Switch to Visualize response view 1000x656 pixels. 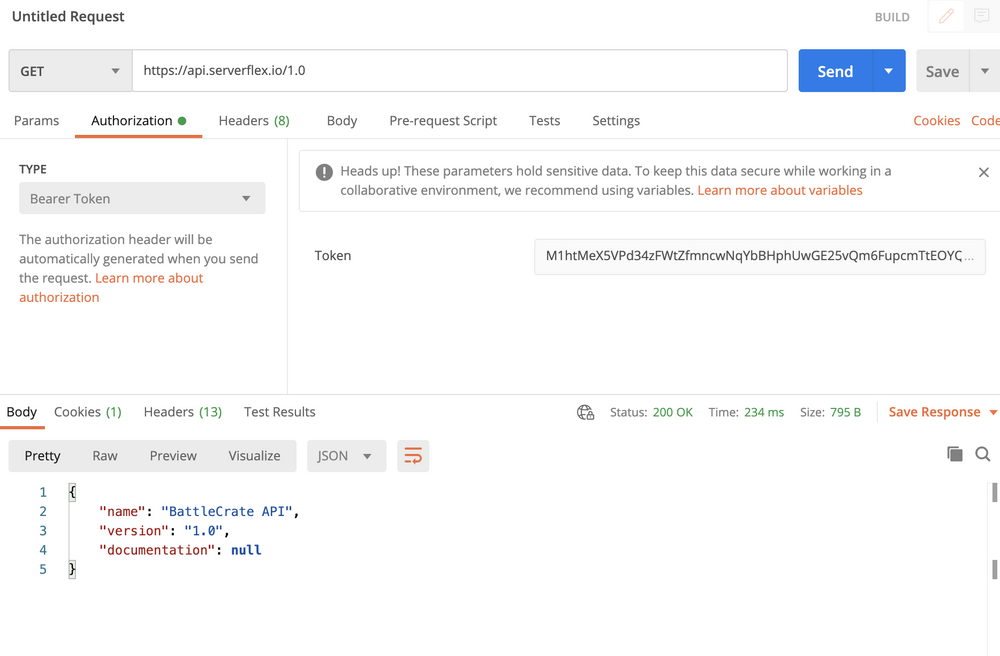[254, 456]
